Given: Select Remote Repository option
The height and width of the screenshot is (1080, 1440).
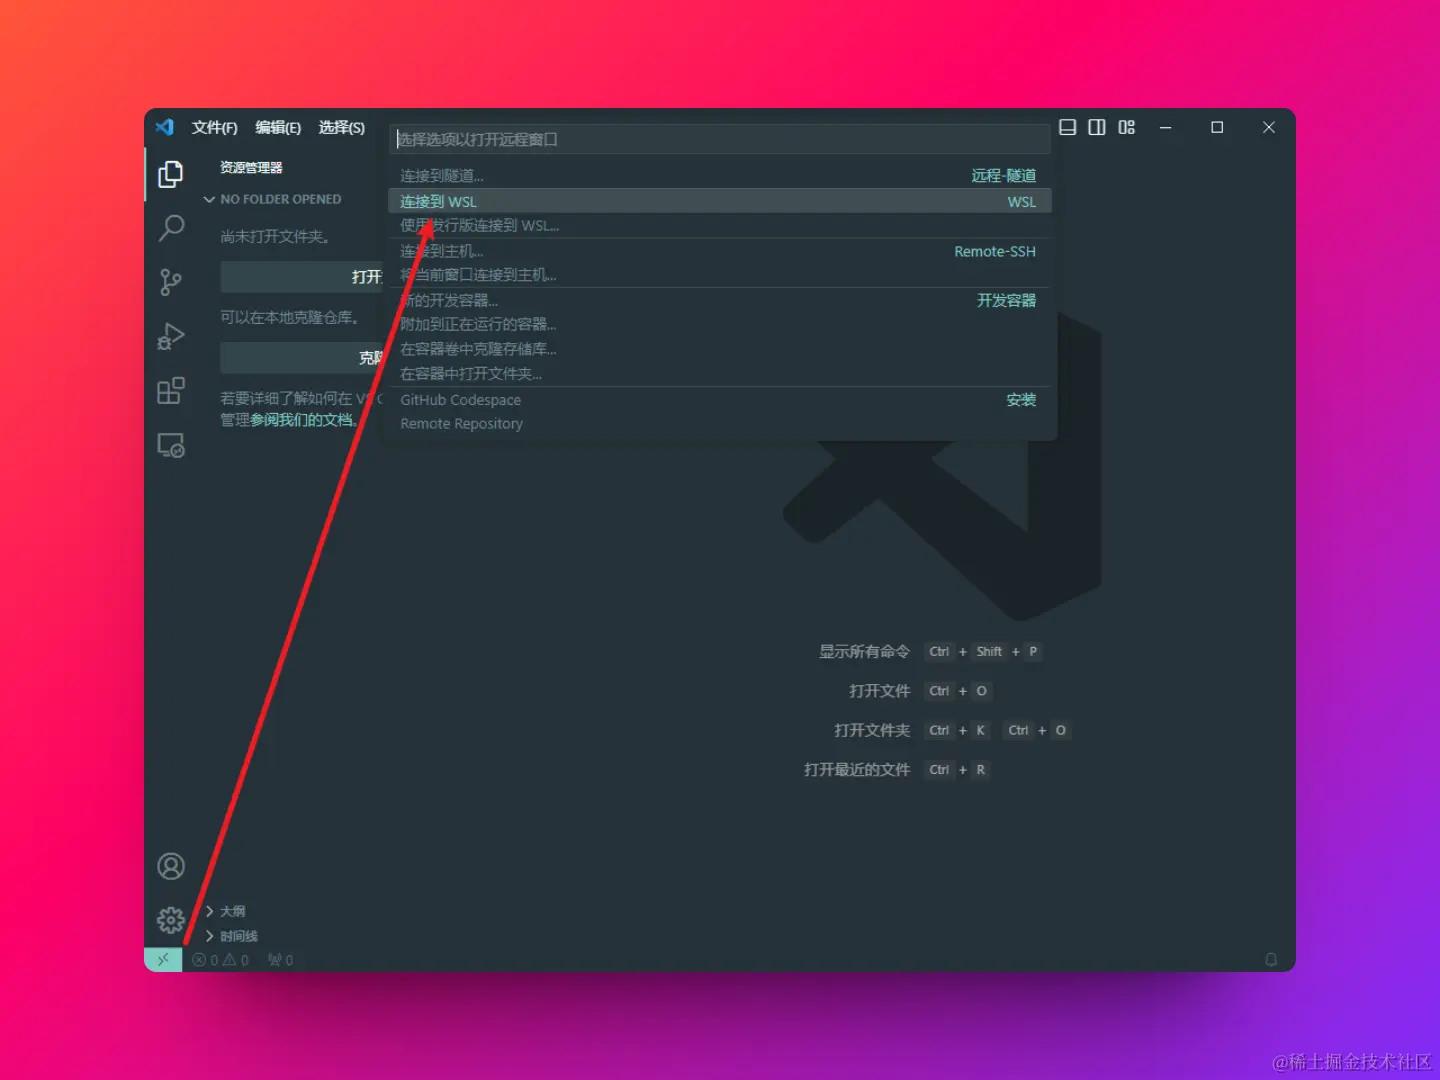Looking at the screenshot, I should coord(719,424).
